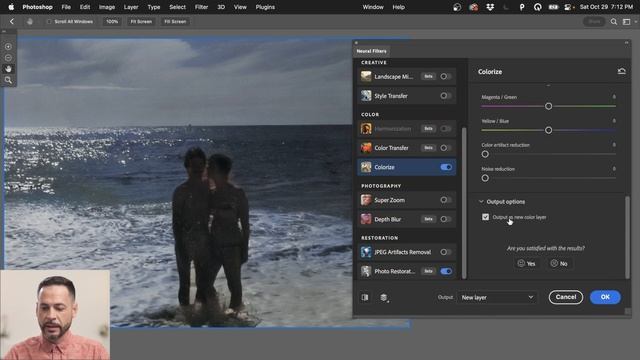Image resolution: width=640 pixels, height=360 pixels.
Task: Open the workspace switcher icon
Action: tap(628, 22)
